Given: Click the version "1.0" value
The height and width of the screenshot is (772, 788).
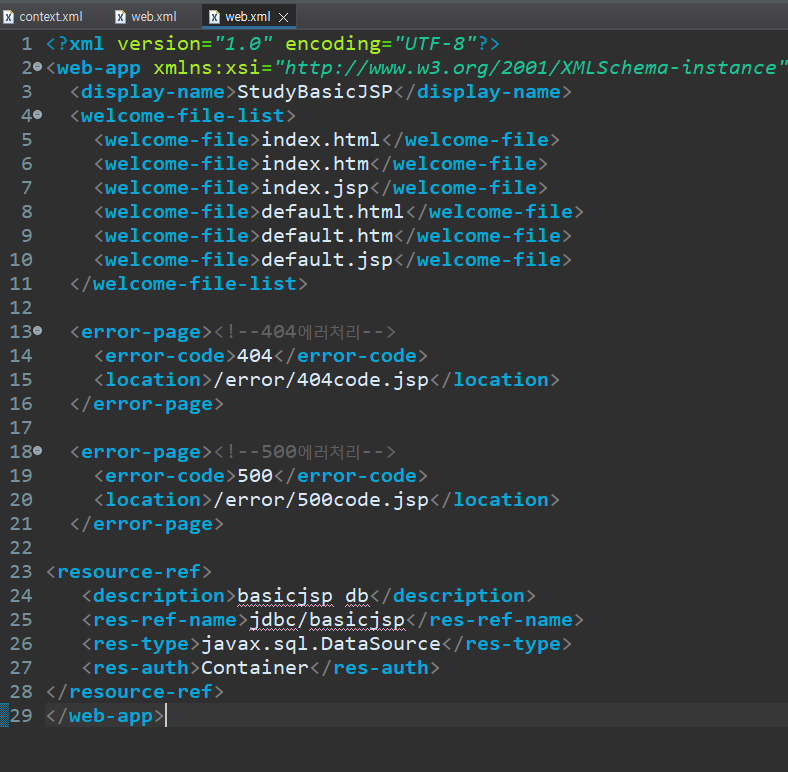Looking at the screenshot, I should 243,44.
